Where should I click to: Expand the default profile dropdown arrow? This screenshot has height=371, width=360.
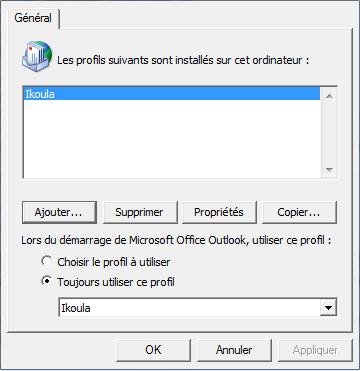(x=328, y=307)
